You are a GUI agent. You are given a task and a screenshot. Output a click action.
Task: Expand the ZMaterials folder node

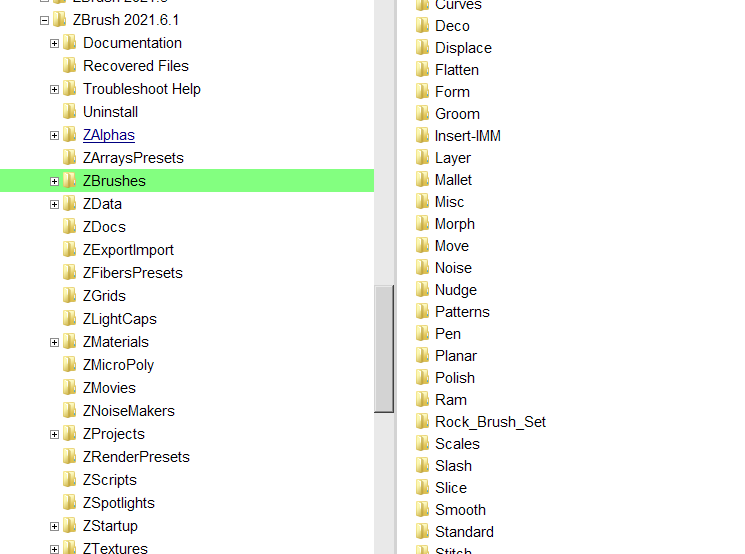click(54, 343)
